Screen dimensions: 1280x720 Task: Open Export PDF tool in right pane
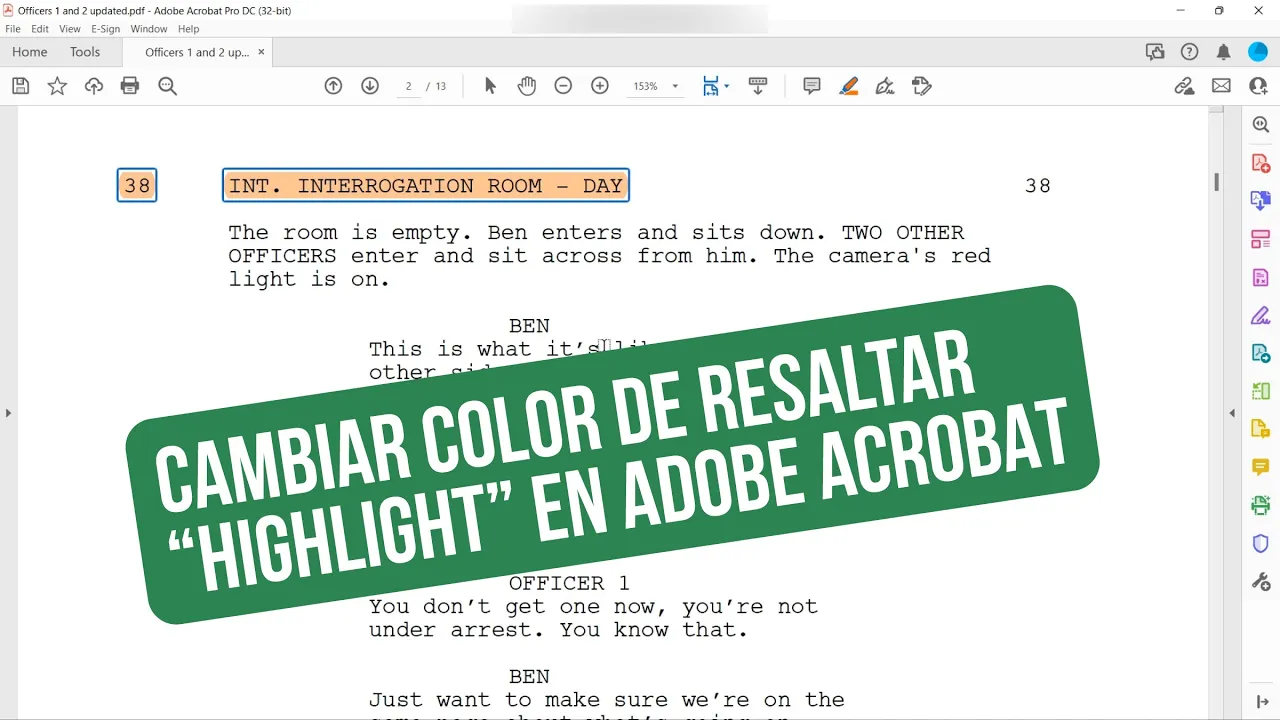tap(1260, 354)
